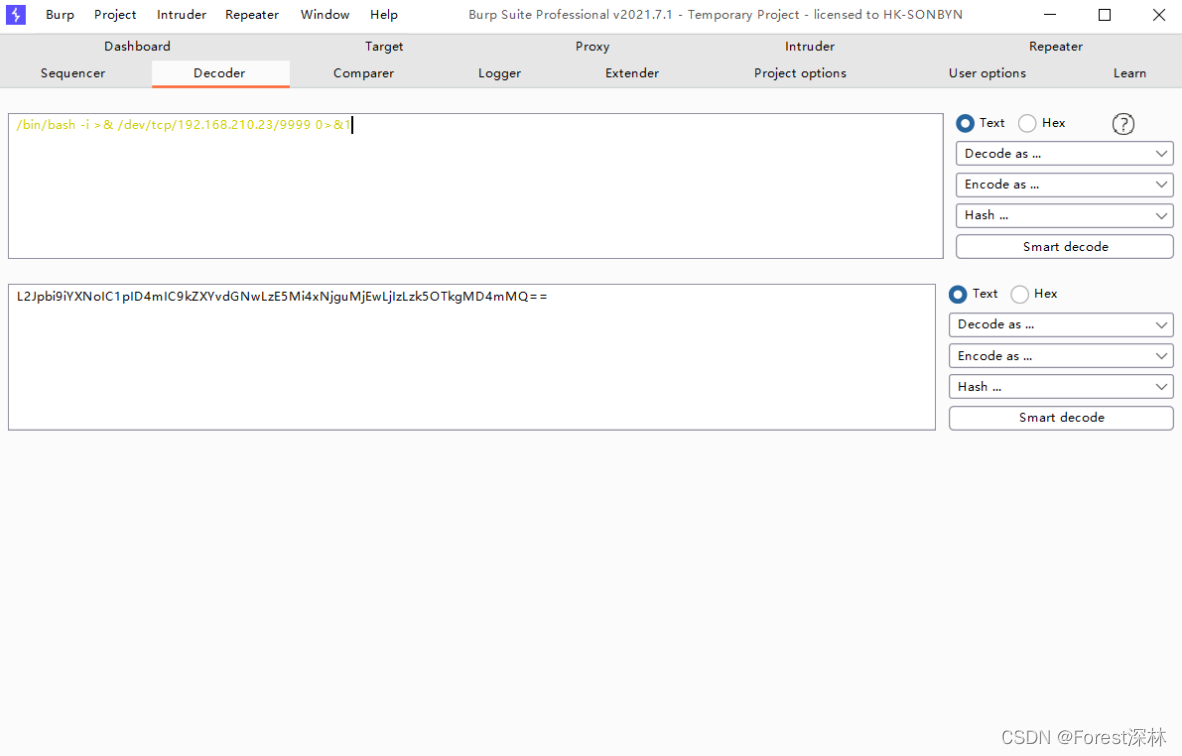Switch to the Target tab
The height and width of the screenshot is (756, 1182).
[x=384, y=46]
